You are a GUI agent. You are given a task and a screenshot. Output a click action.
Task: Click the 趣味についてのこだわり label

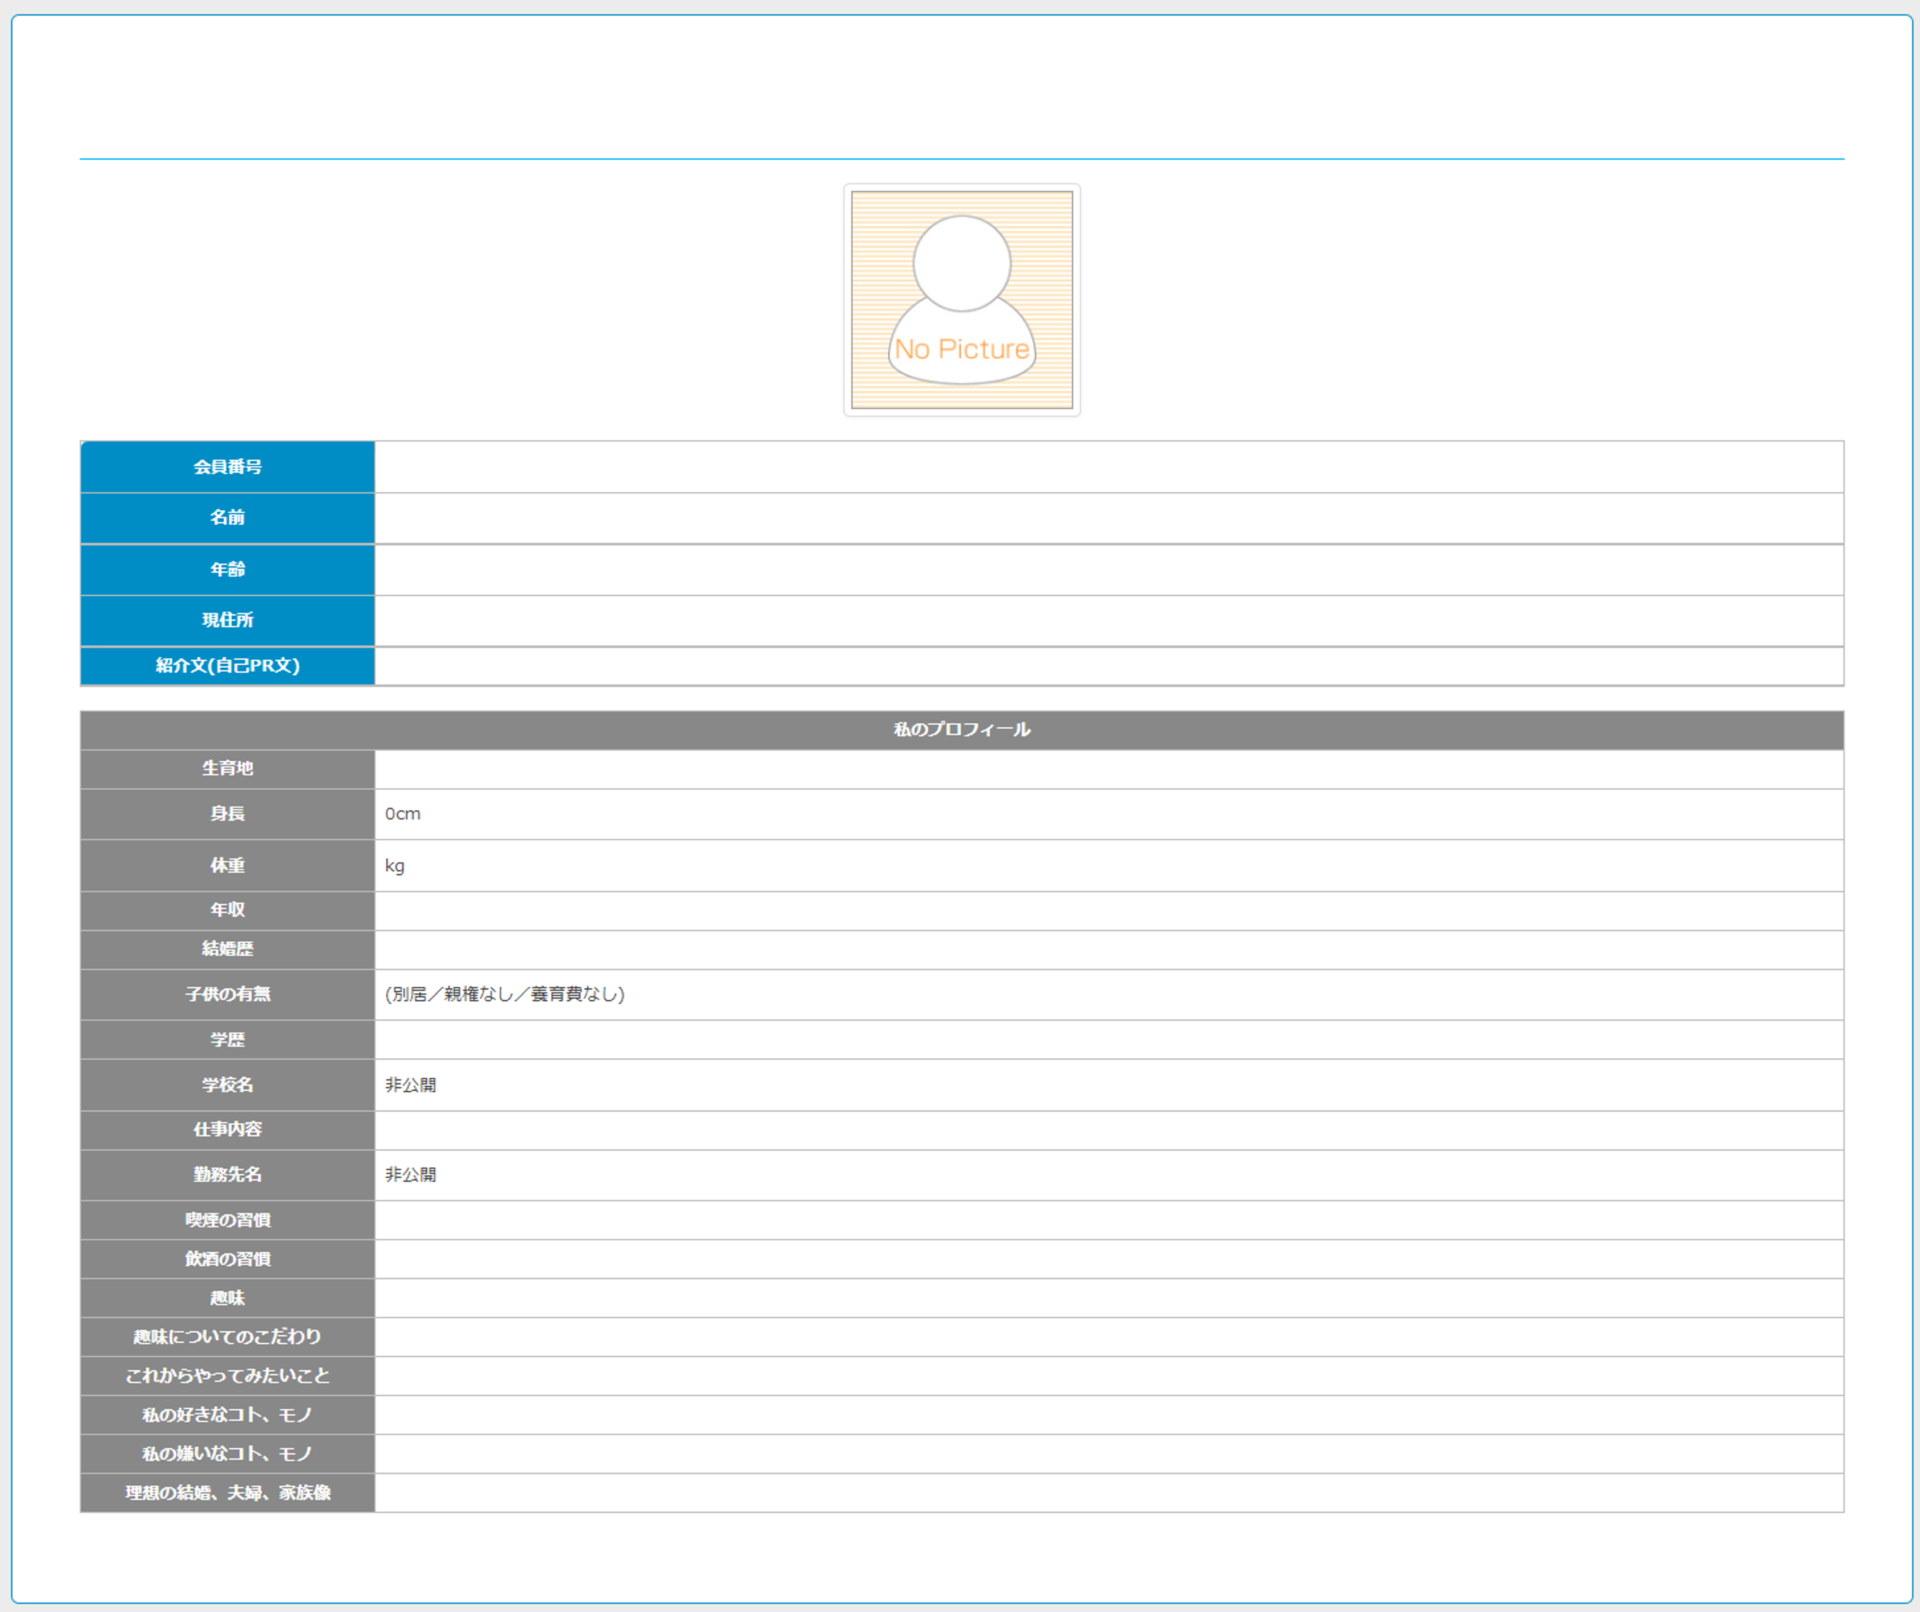point(227,1337)
